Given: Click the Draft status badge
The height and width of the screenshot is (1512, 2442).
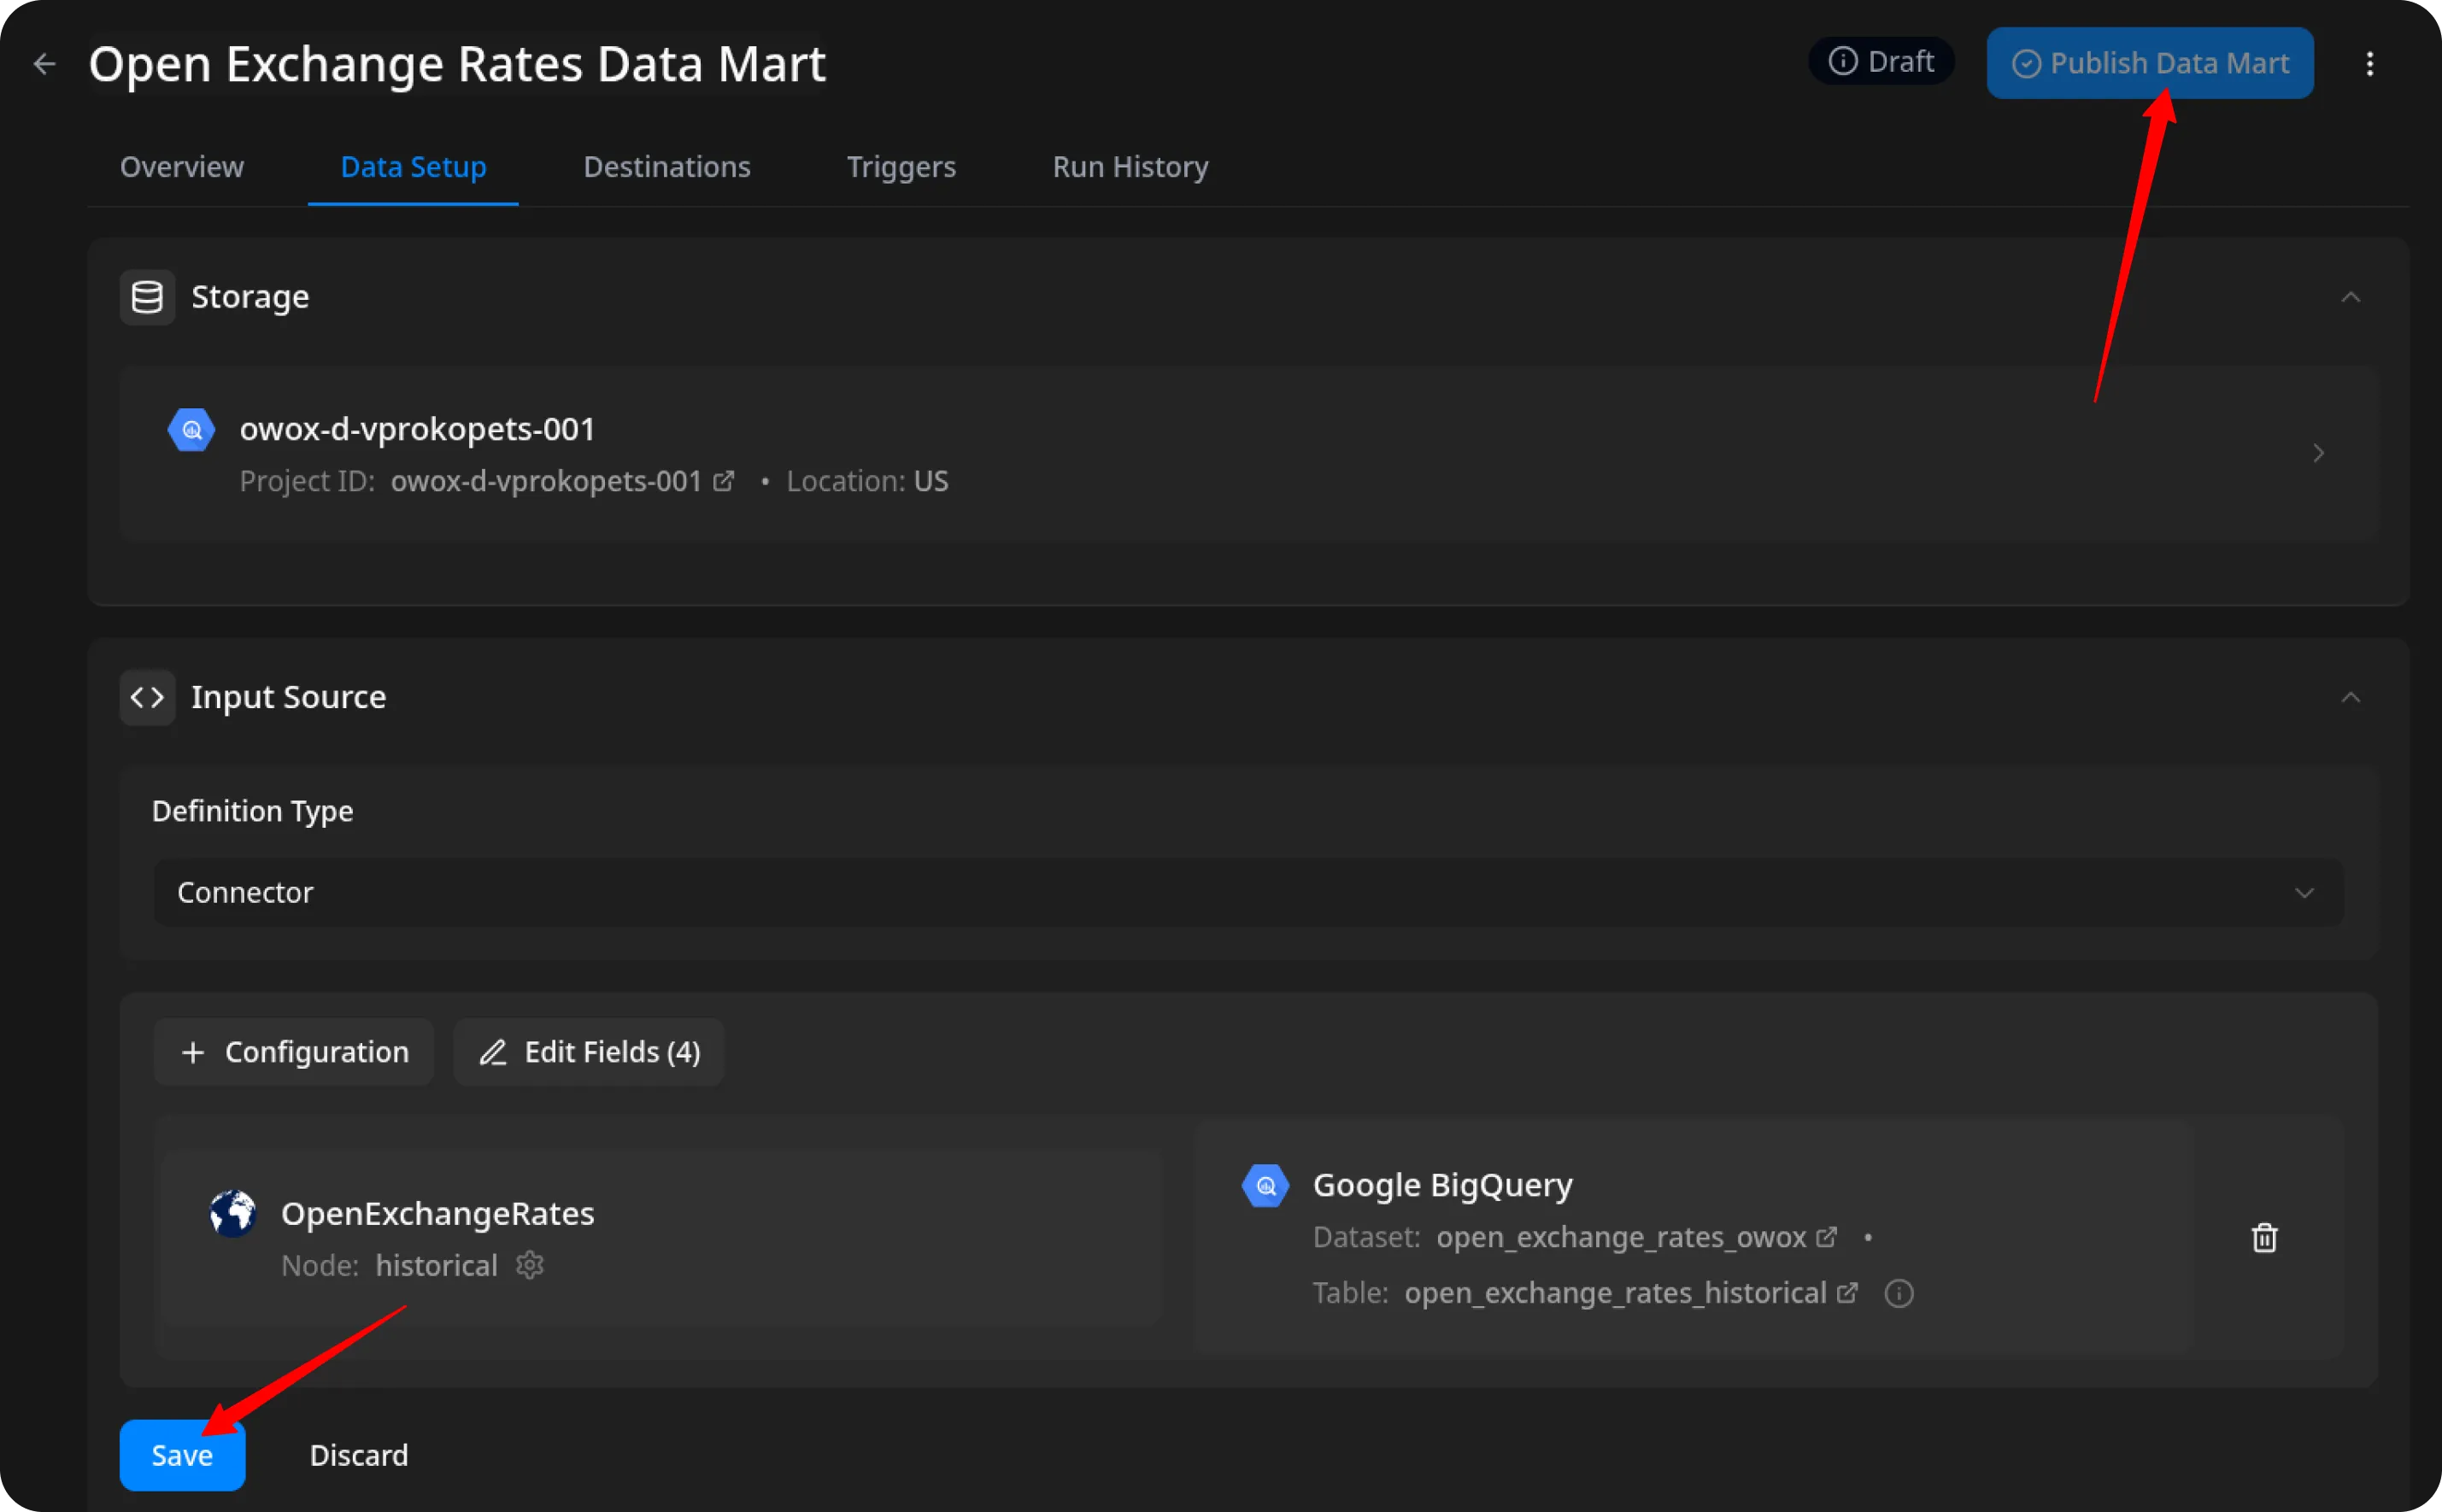Looking at the screenshot, I should point(1881,62).
